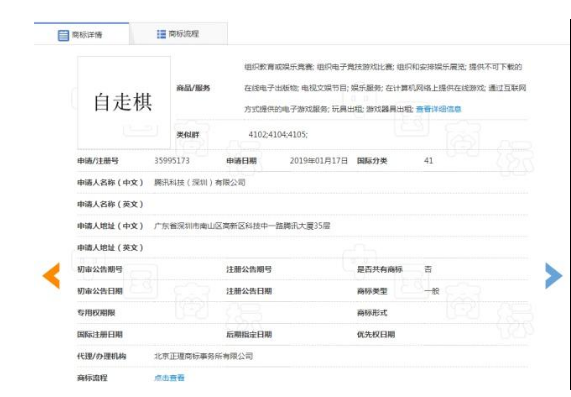Switch to the 商标流程 tab
The image size is (571, 397).
[178, 34]
